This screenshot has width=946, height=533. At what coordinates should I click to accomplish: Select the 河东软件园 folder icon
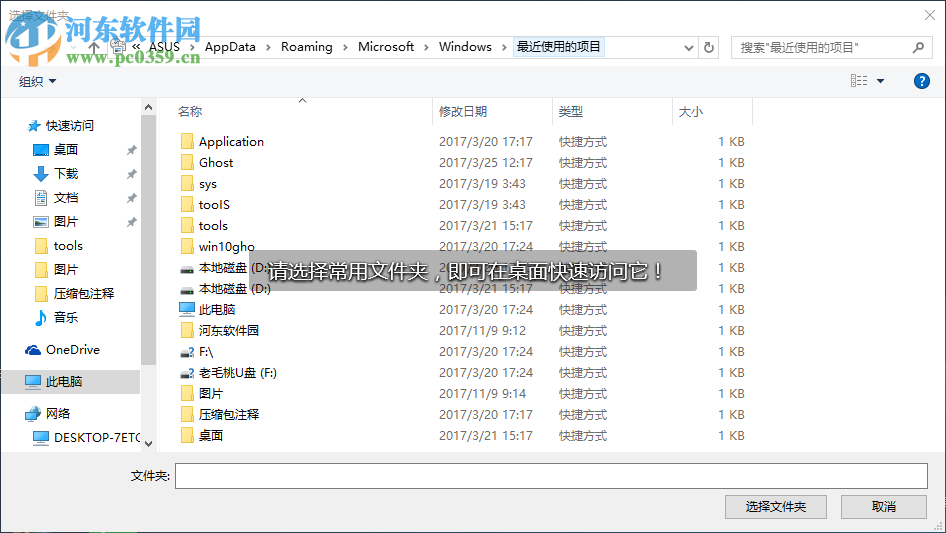[187, 330]
